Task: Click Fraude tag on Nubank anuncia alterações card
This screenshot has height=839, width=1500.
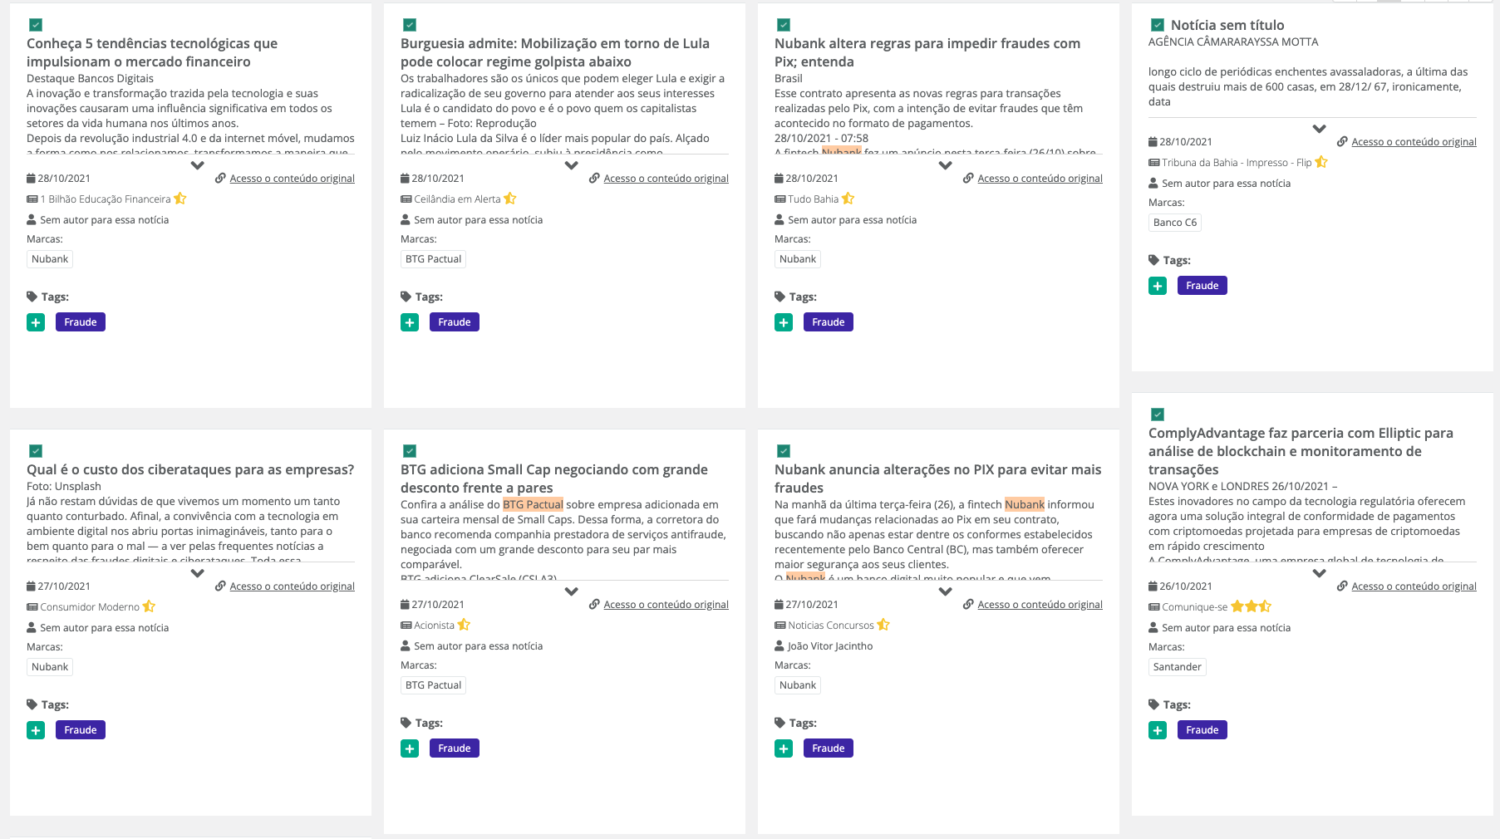Action: pos(828,748)
